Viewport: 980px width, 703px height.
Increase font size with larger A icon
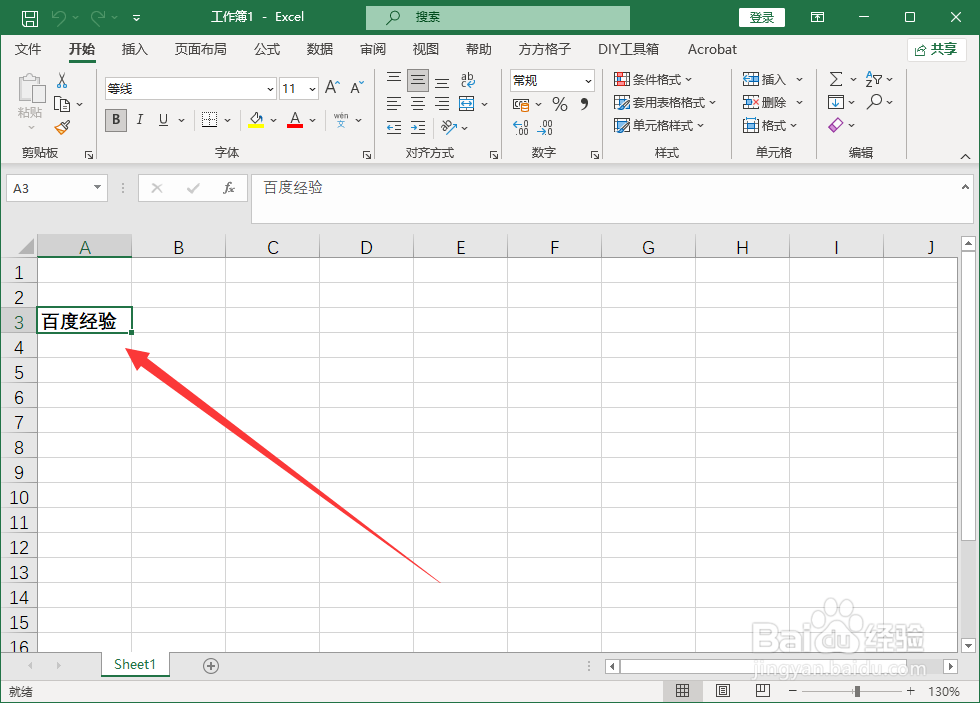[x=332, y=87]
